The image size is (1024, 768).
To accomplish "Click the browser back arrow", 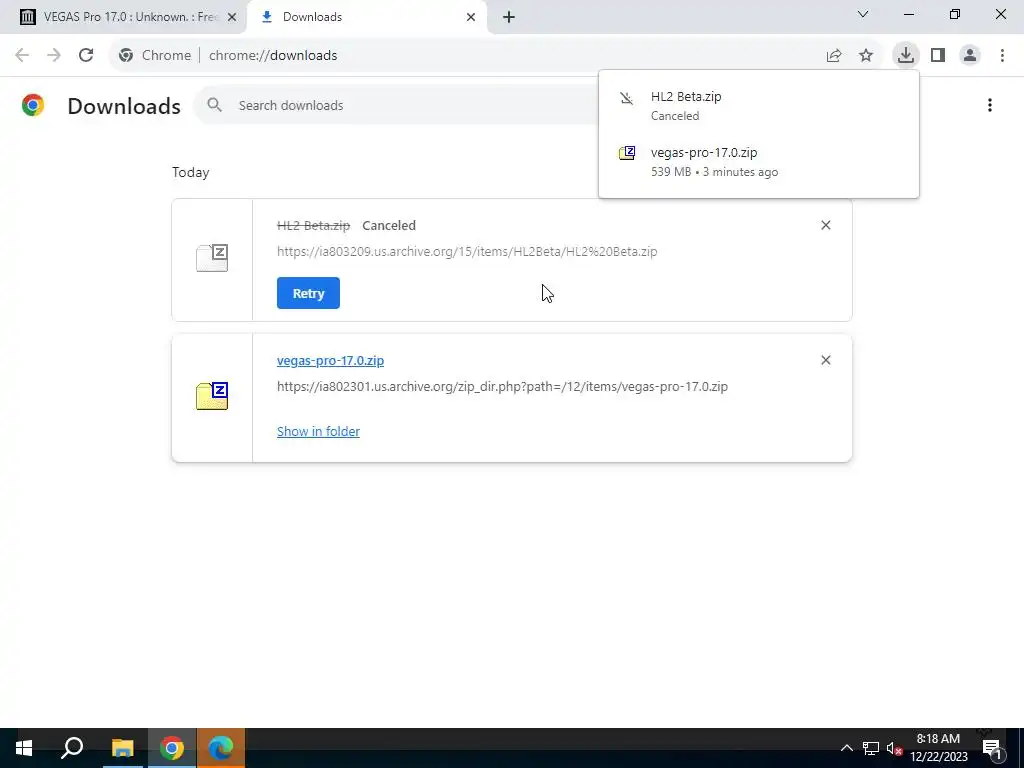I will (x=22, y=55).
